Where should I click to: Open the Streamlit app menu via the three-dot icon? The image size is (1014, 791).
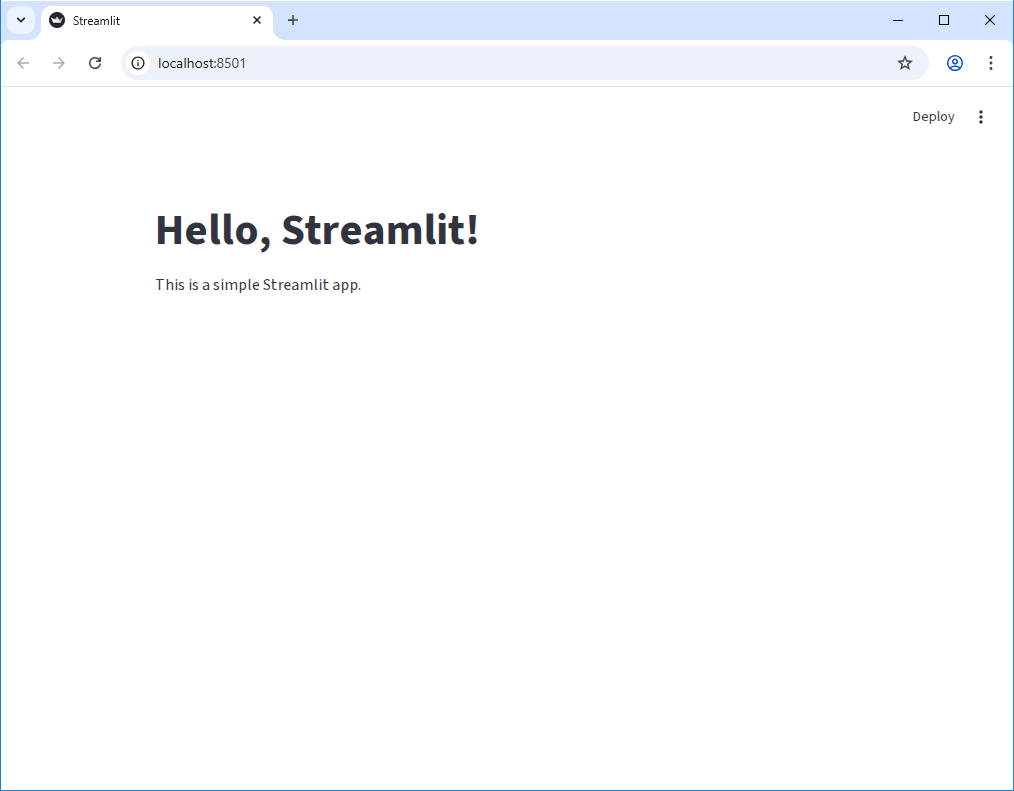[981, 116]
